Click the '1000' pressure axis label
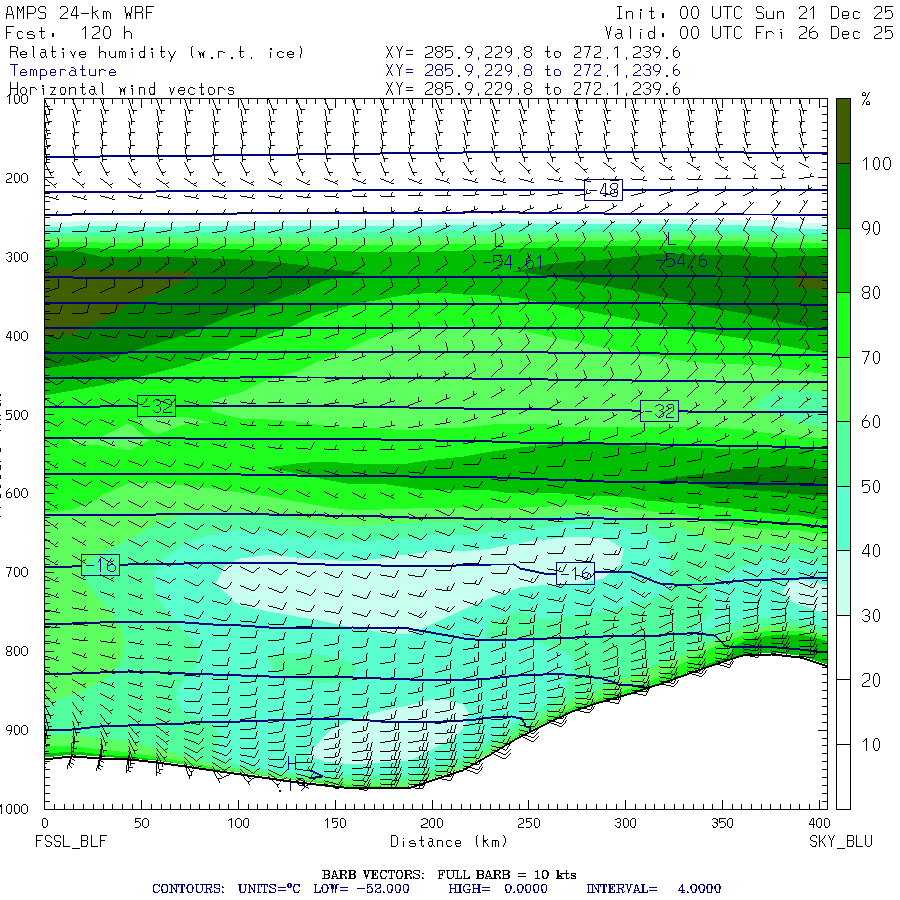The image size is (900, 900). [14, 809]
